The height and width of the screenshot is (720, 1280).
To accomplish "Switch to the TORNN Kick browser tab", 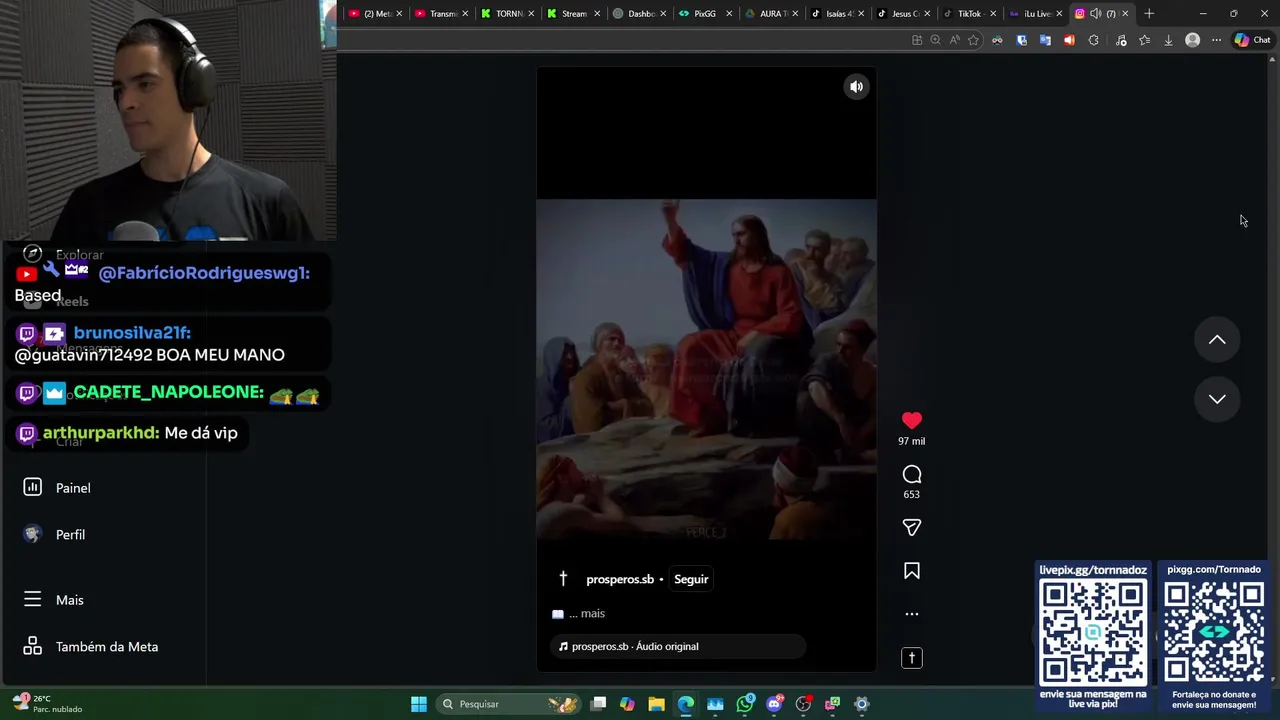I will (508, 13).
